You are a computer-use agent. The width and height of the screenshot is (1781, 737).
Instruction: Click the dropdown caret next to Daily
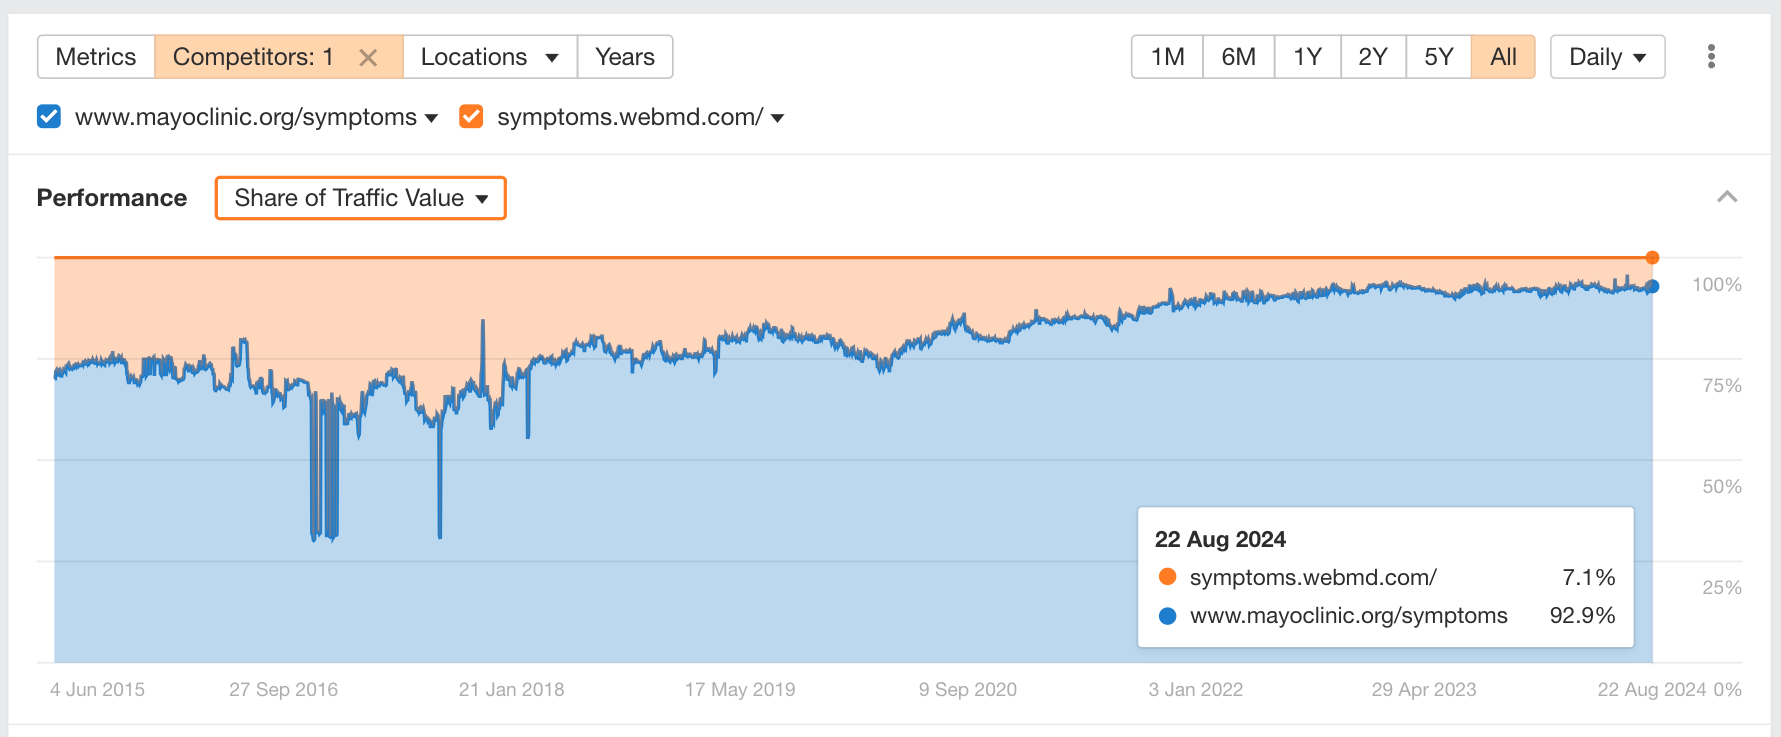point(1638,57)
